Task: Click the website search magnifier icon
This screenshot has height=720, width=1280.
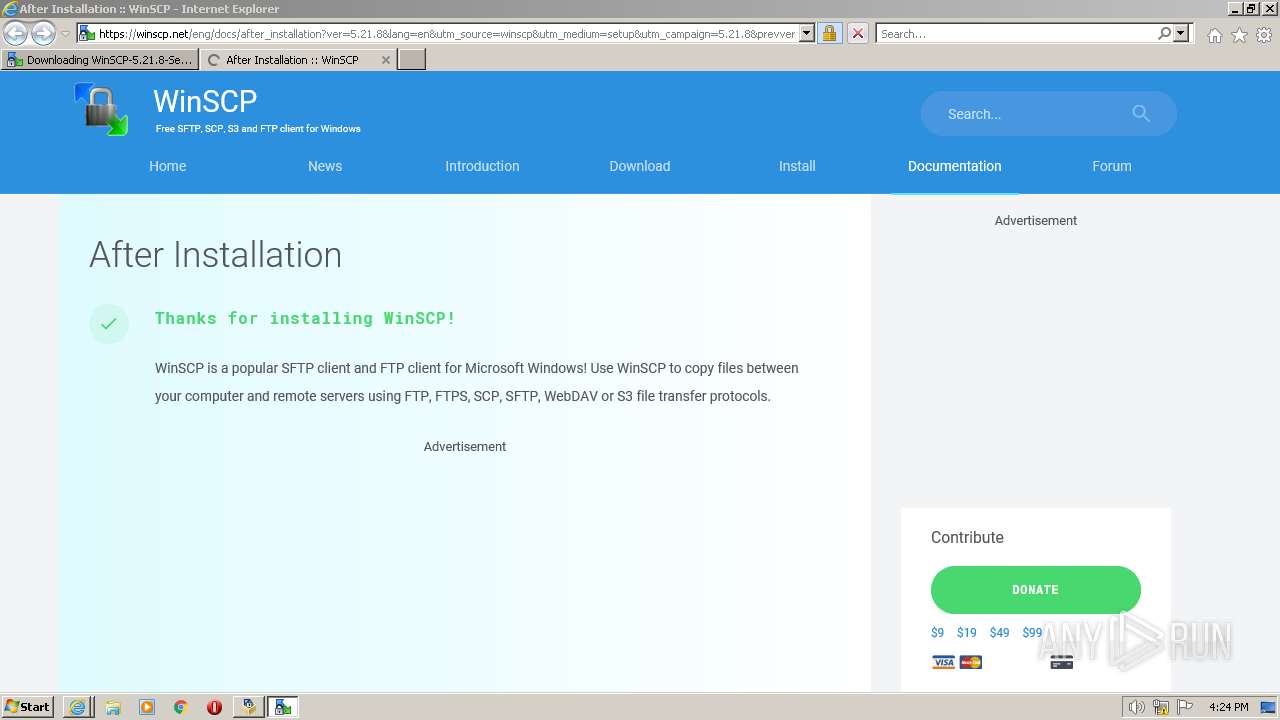Action: tap(1141, 114)
